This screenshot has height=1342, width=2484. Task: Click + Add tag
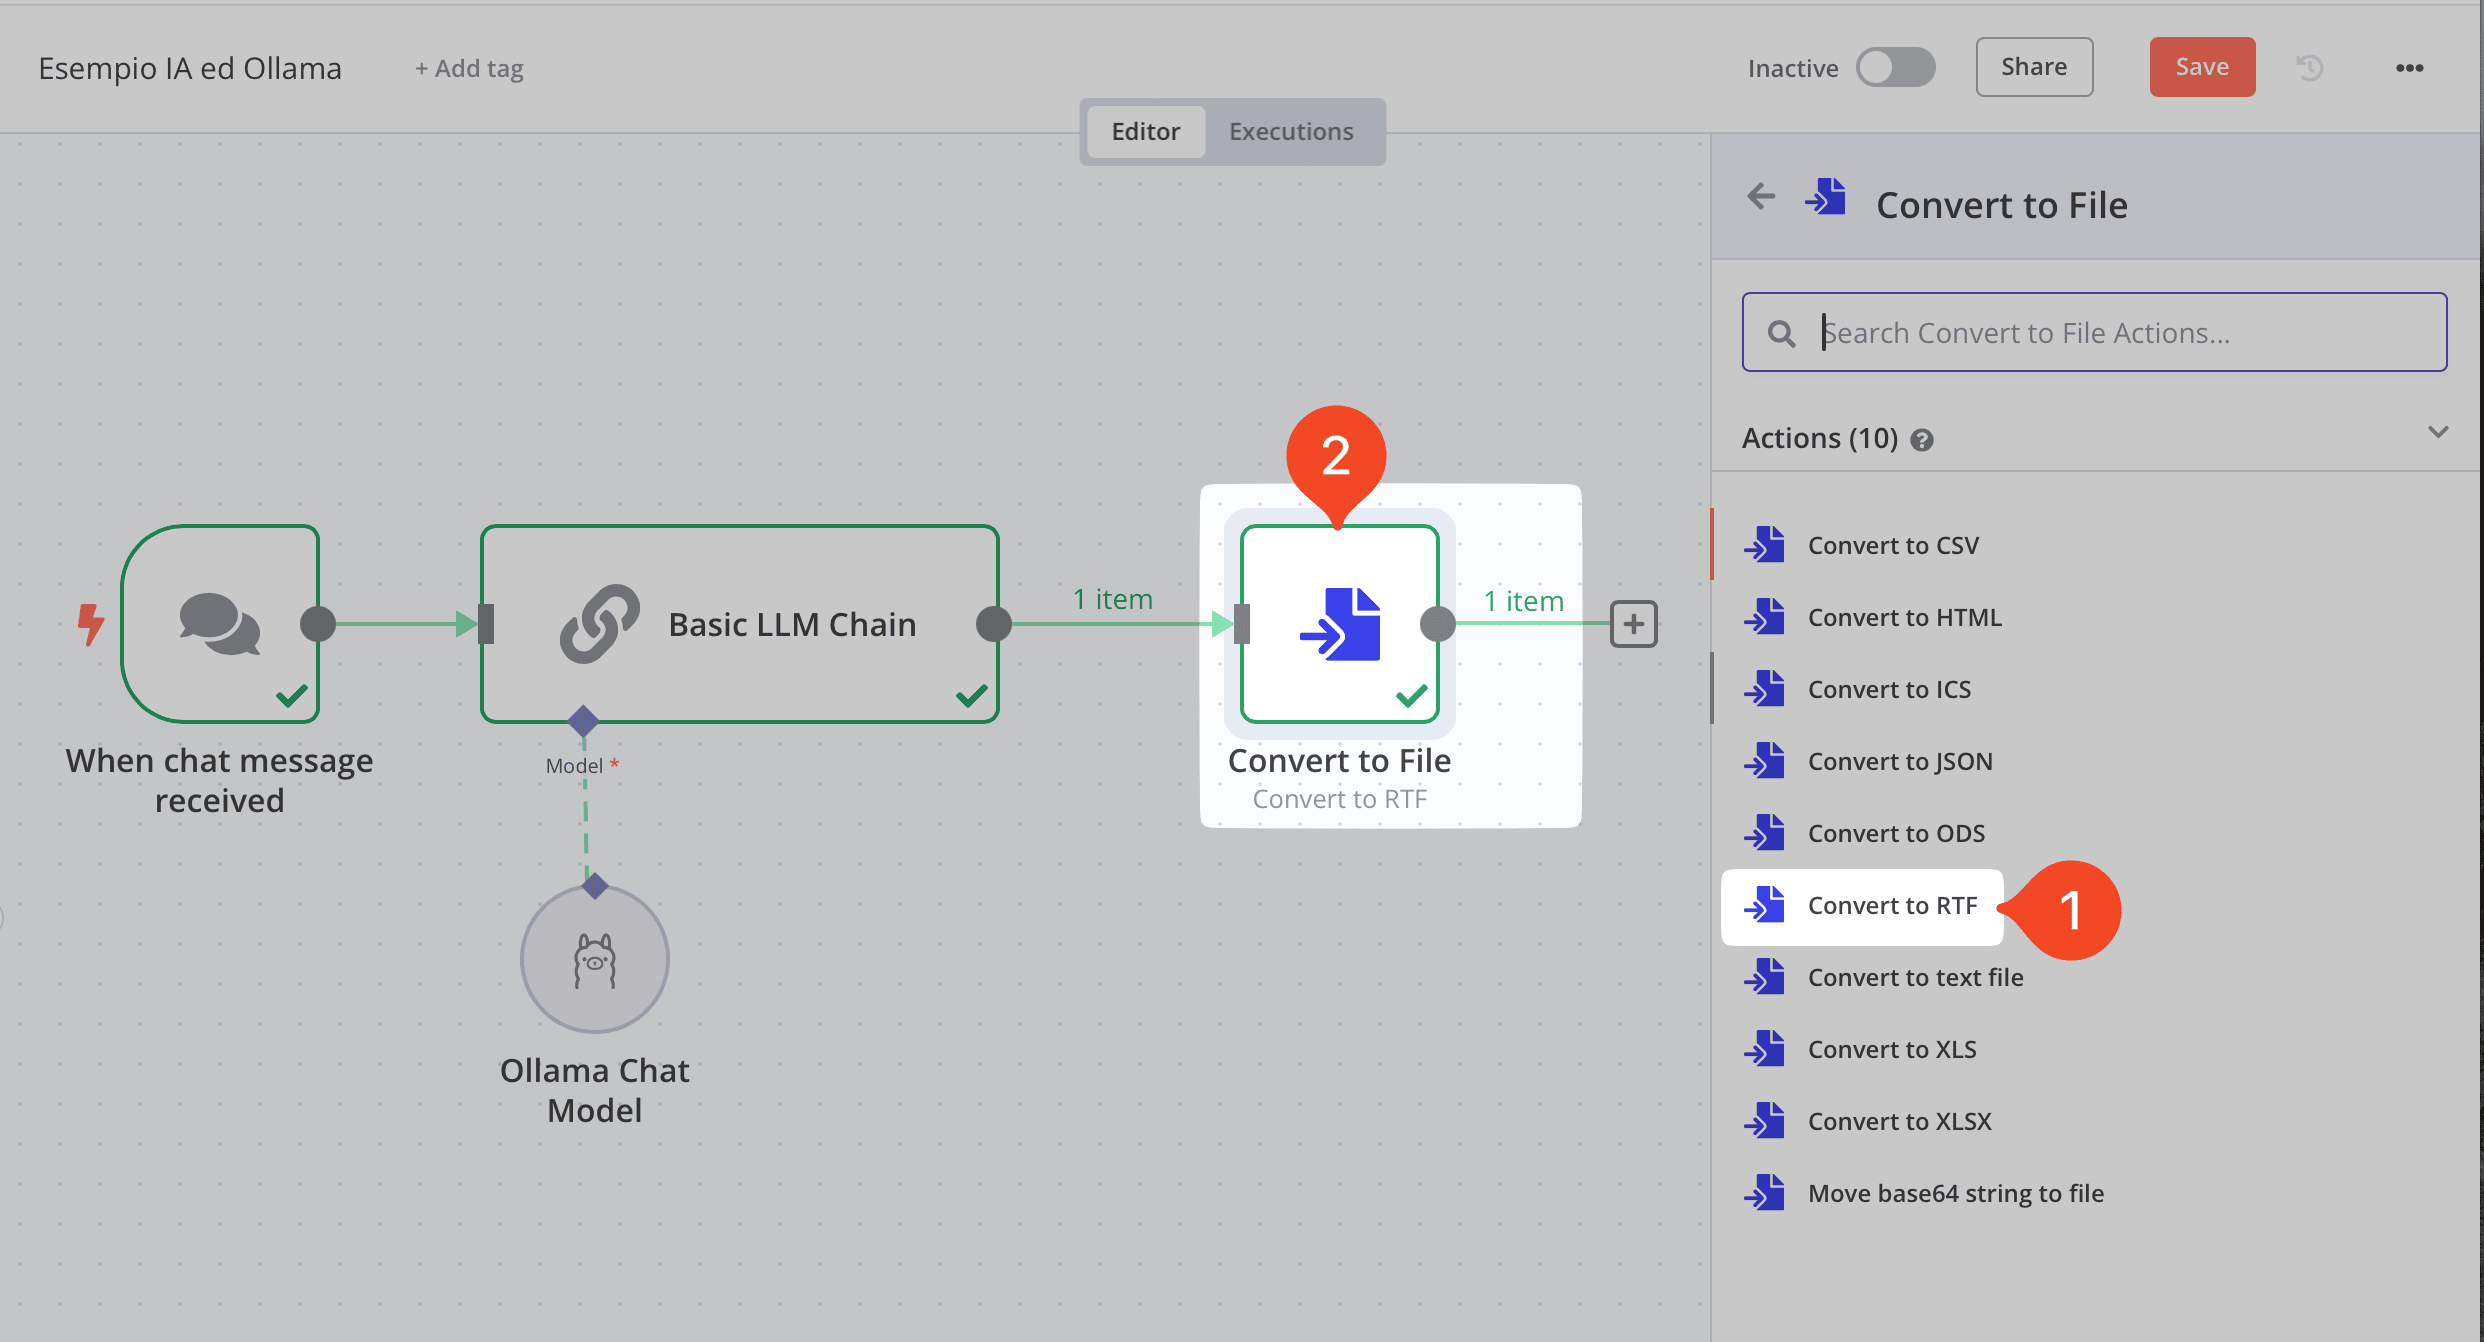pos(469,68)
